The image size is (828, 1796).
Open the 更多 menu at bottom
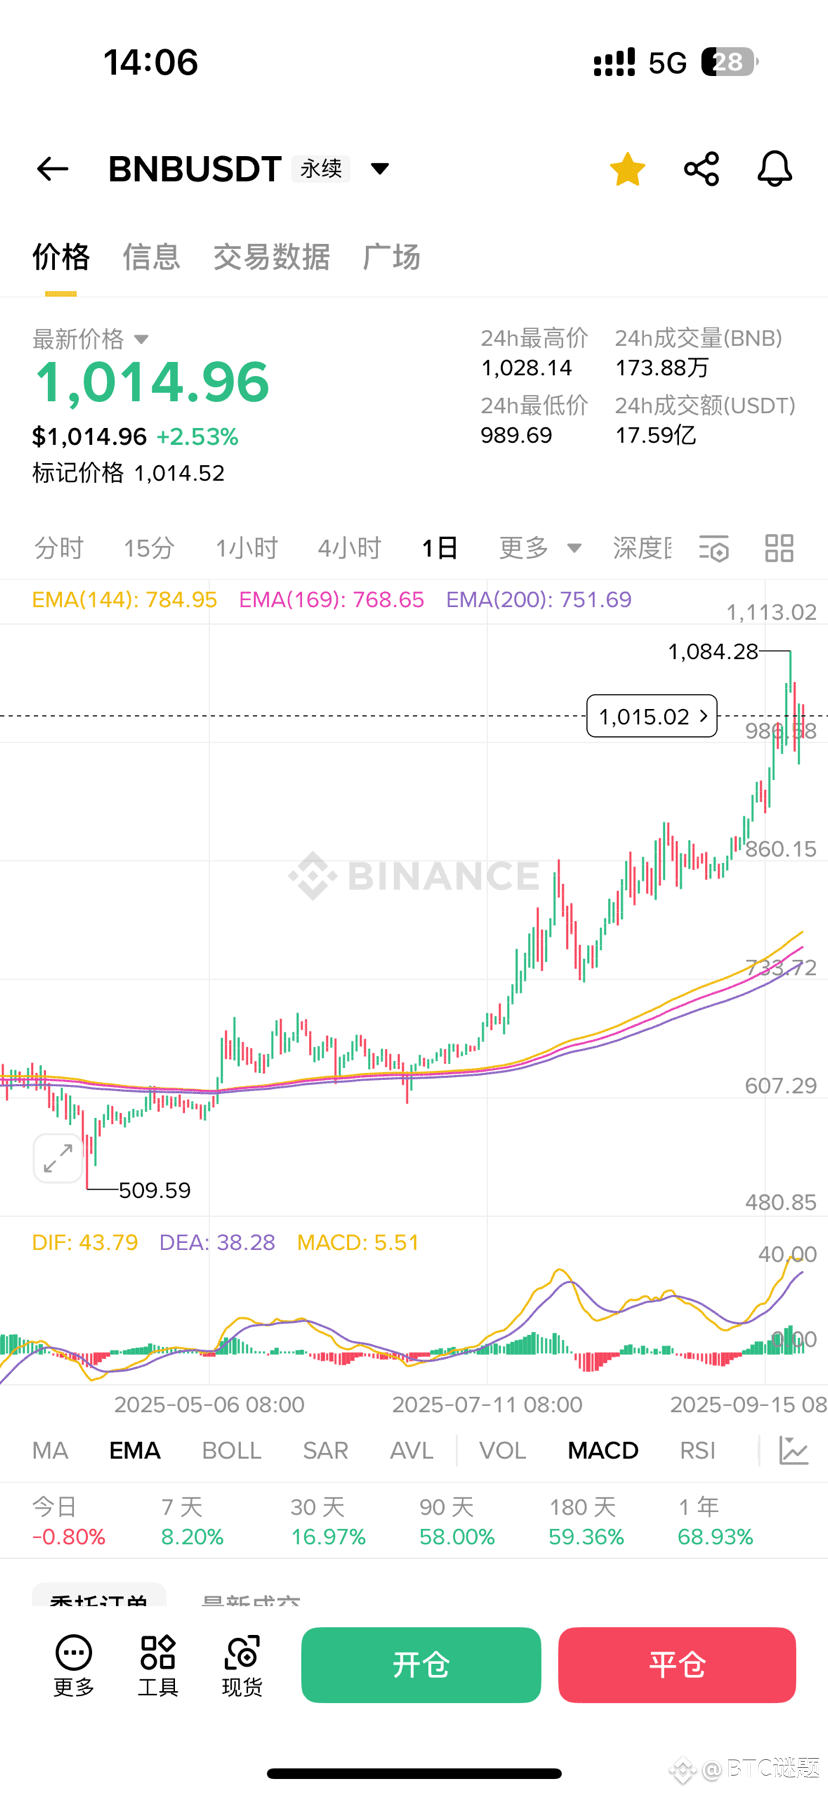pyautogui.click(x=74, y=1667)
